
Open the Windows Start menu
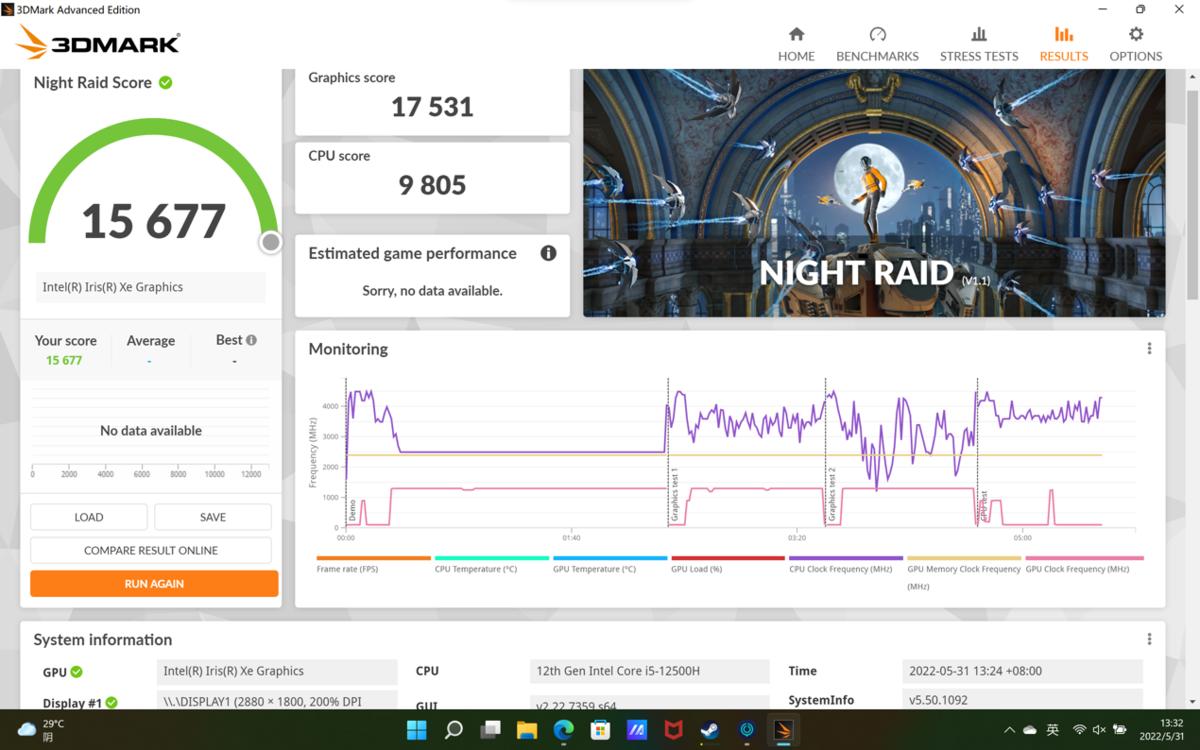tap(417, 730)
